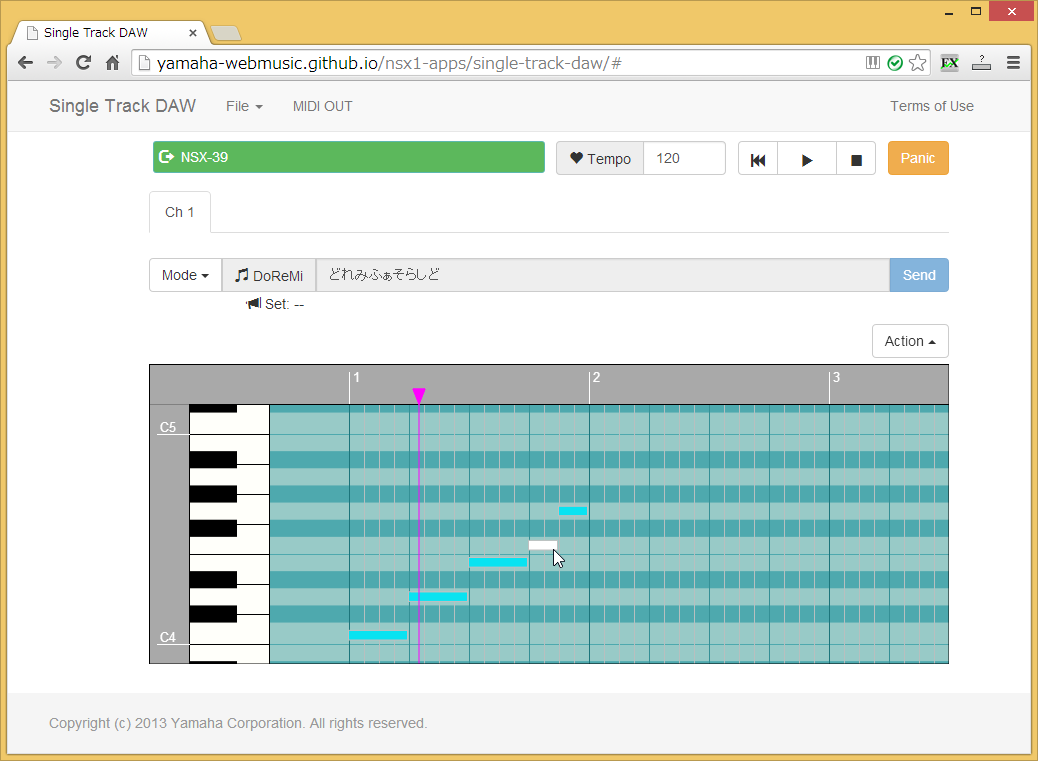Click the browser back arrow
The height and width of the screenshot is (761, 1038).
tap(25, 64)
